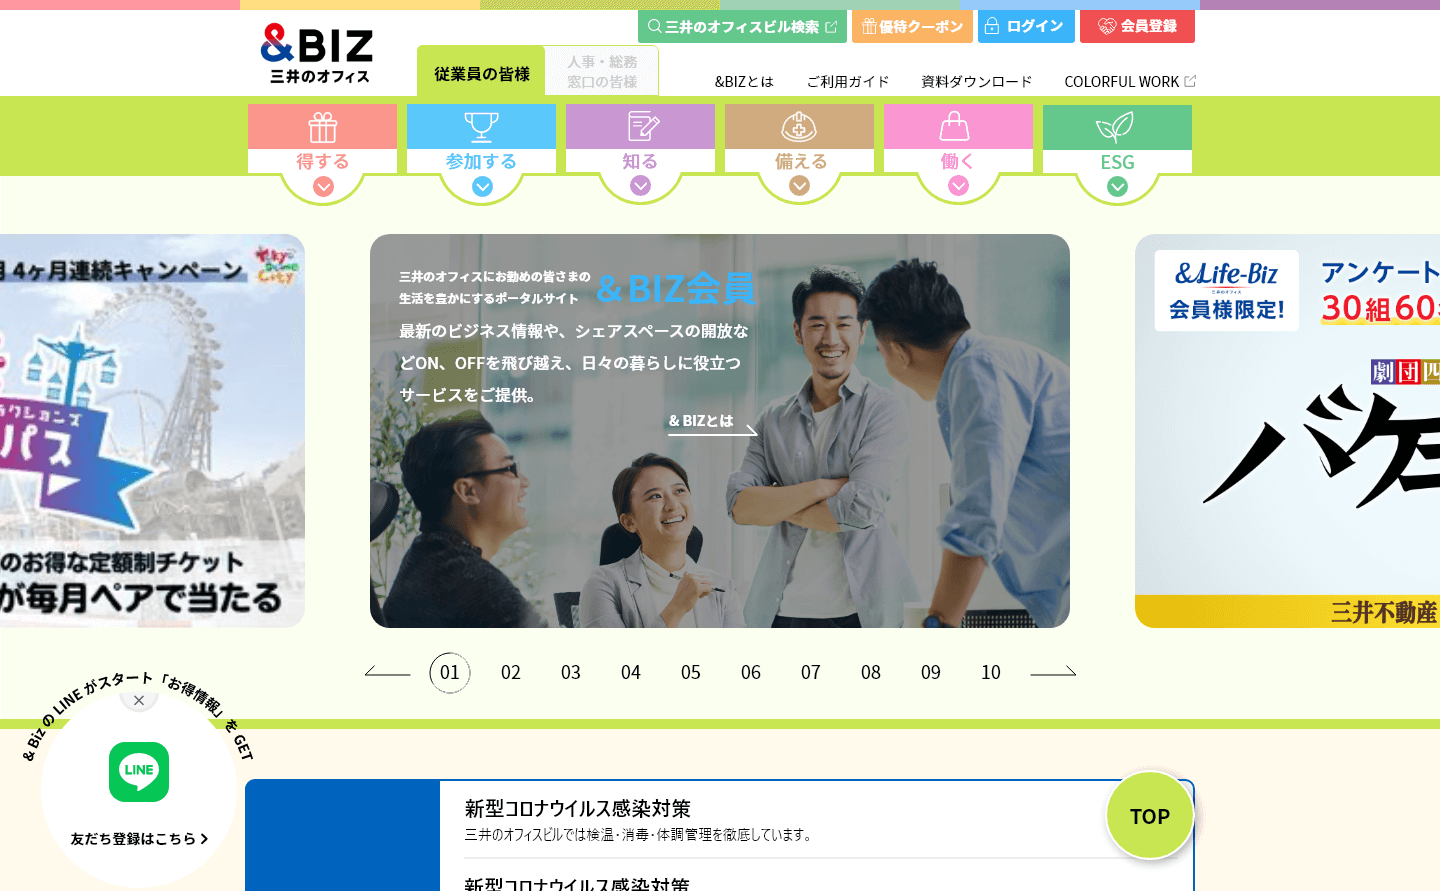
Task: Select slide 07 in pagination
Action: tap(811, 673)
